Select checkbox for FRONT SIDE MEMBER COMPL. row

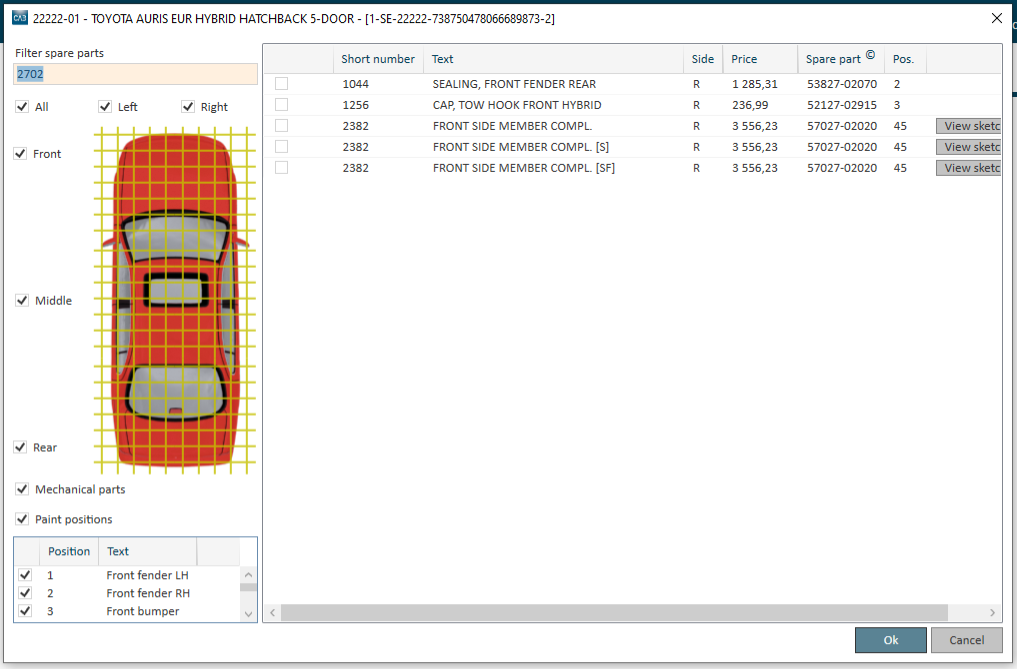tap(281, 126)
